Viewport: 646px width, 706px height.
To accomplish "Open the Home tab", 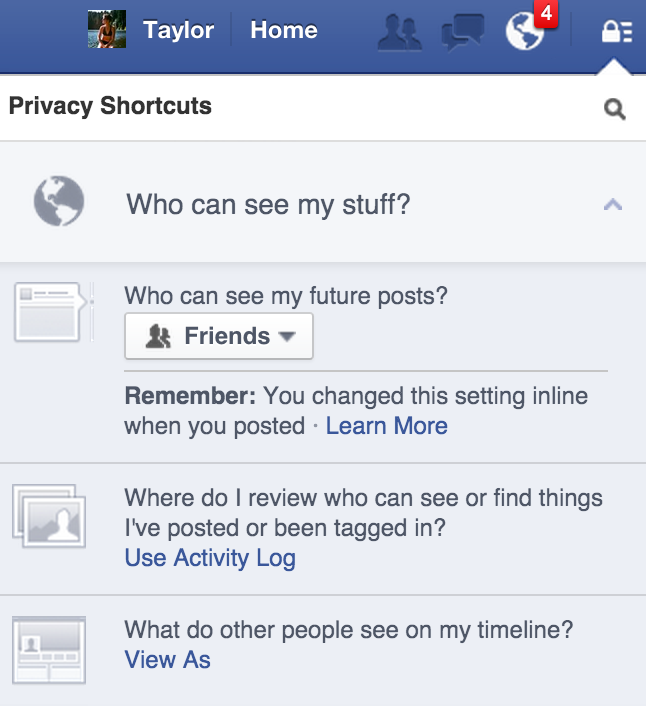I will point(284,30).
